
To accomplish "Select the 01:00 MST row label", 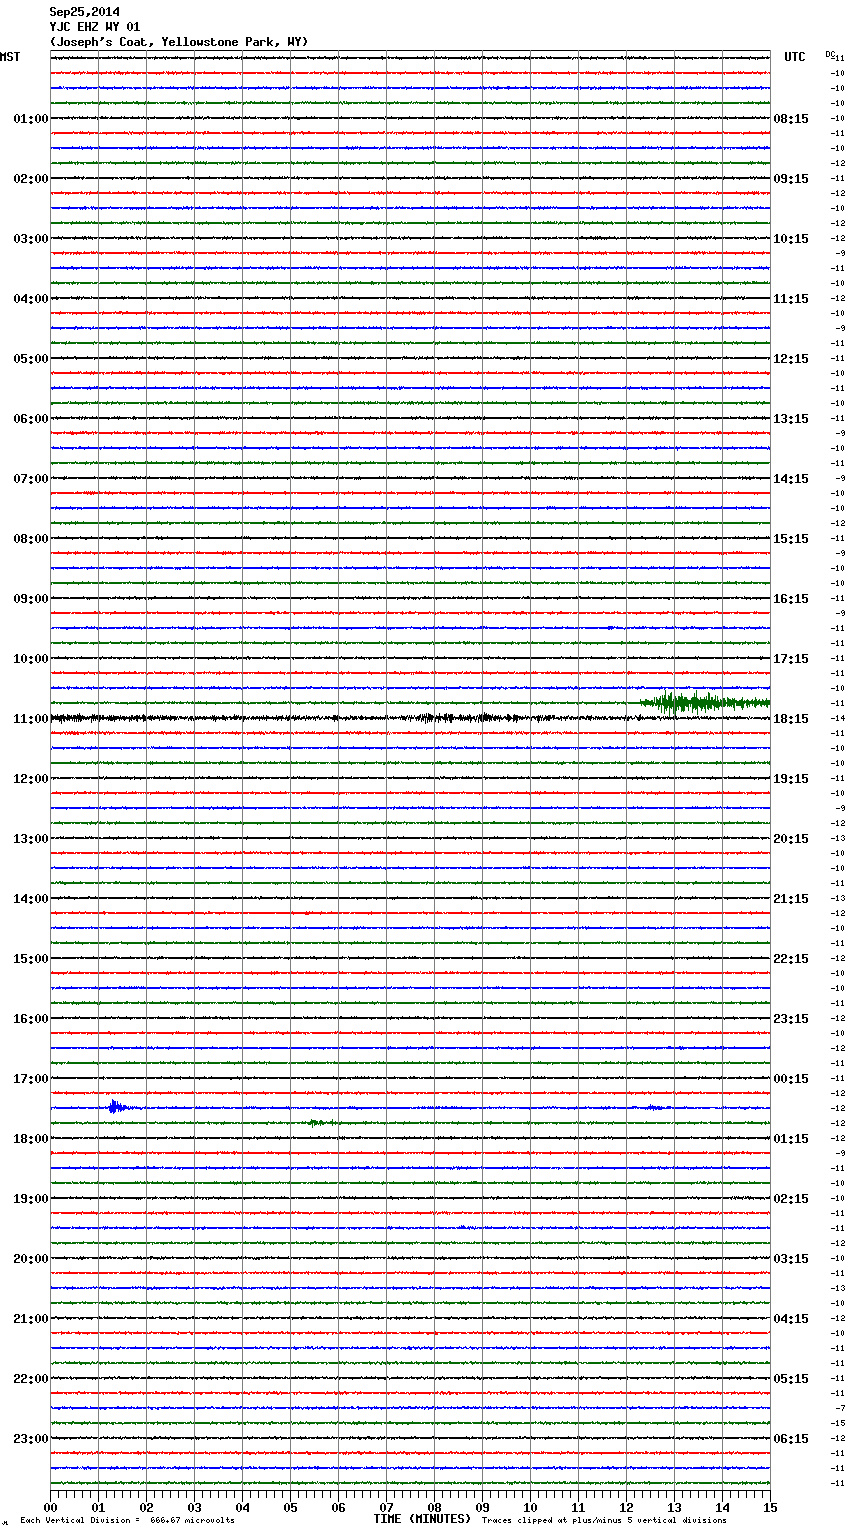I will pos(31,119).
